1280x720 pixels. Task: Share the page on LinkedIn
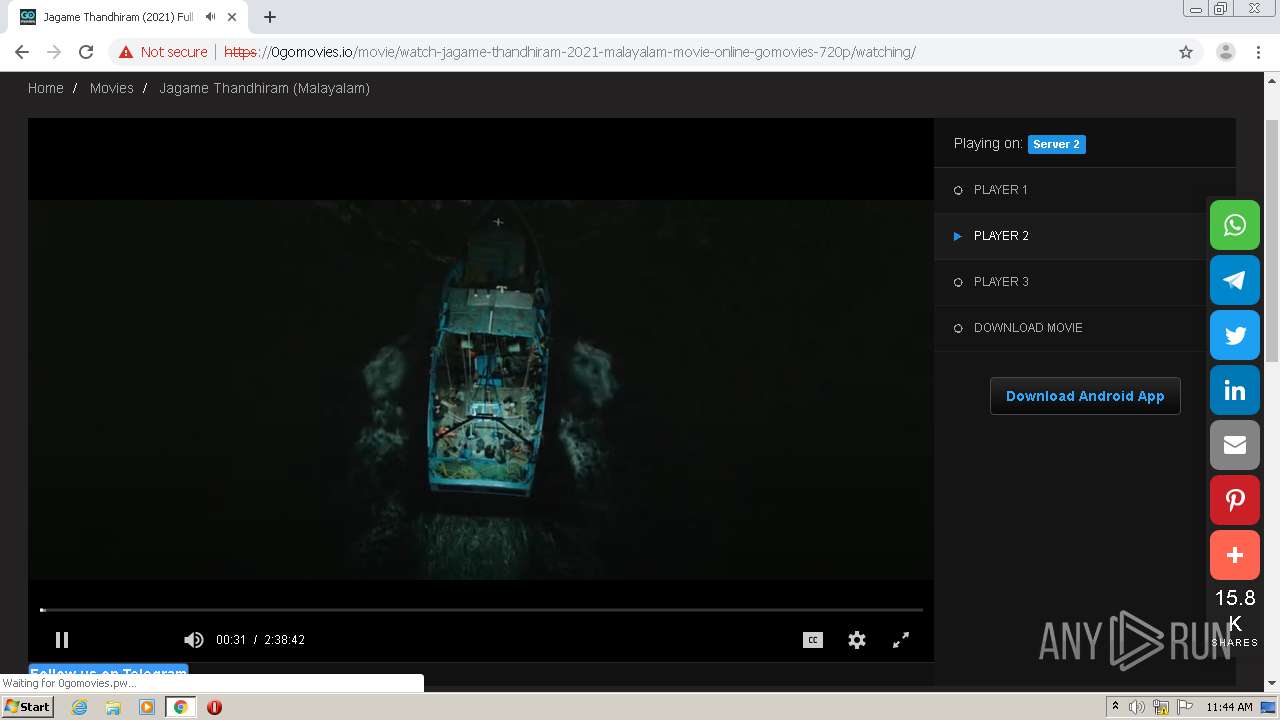(x=1235, y=390)
